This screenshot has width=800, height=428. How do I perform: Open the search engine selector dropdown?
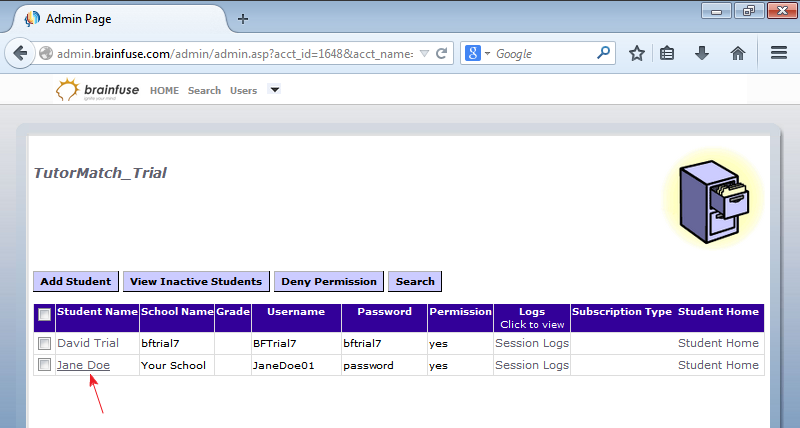tap(478, 53)
